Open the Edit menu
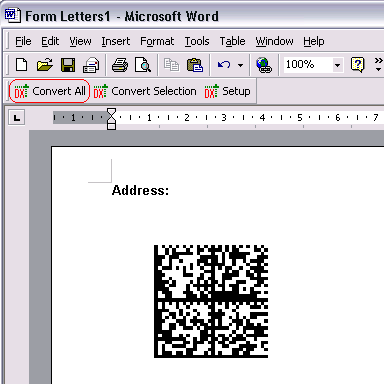Image resolution: width=384 pixels, height=384 pixels. [50, 41]
